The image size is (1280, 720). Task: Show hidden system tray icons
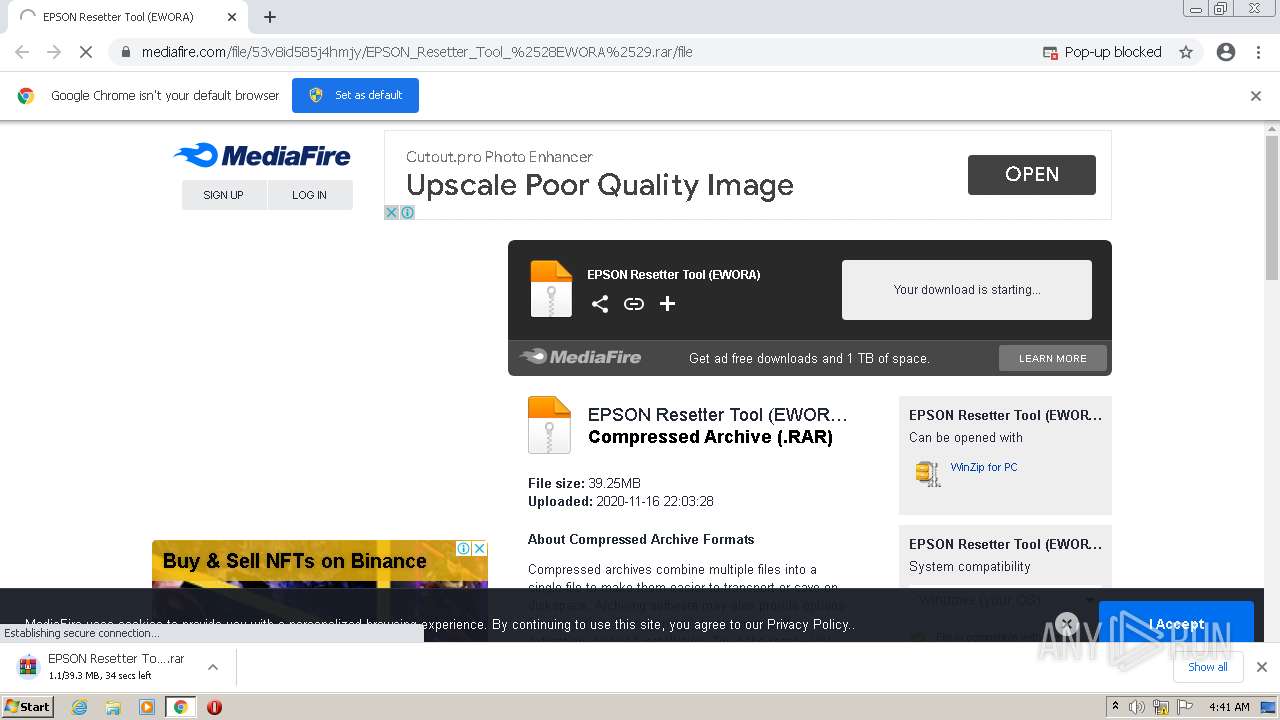1115,707
